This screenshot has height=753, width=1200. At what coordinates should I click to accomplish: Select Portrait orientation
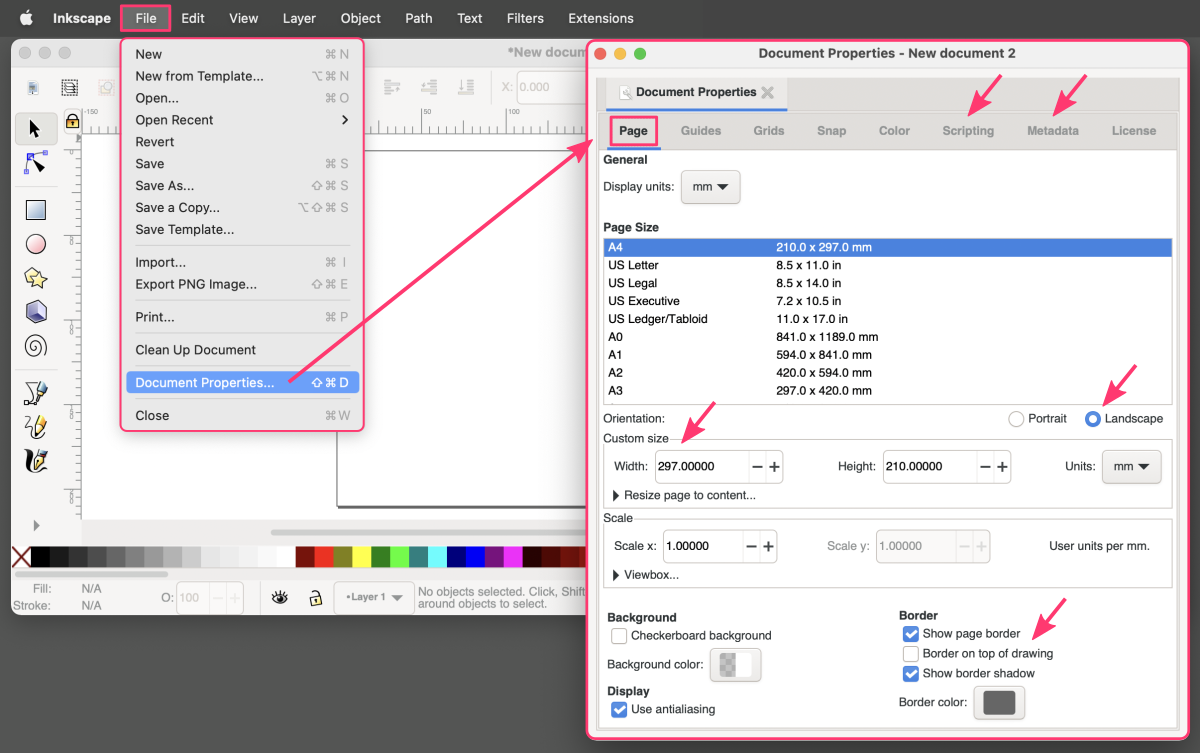(1016, 419)
